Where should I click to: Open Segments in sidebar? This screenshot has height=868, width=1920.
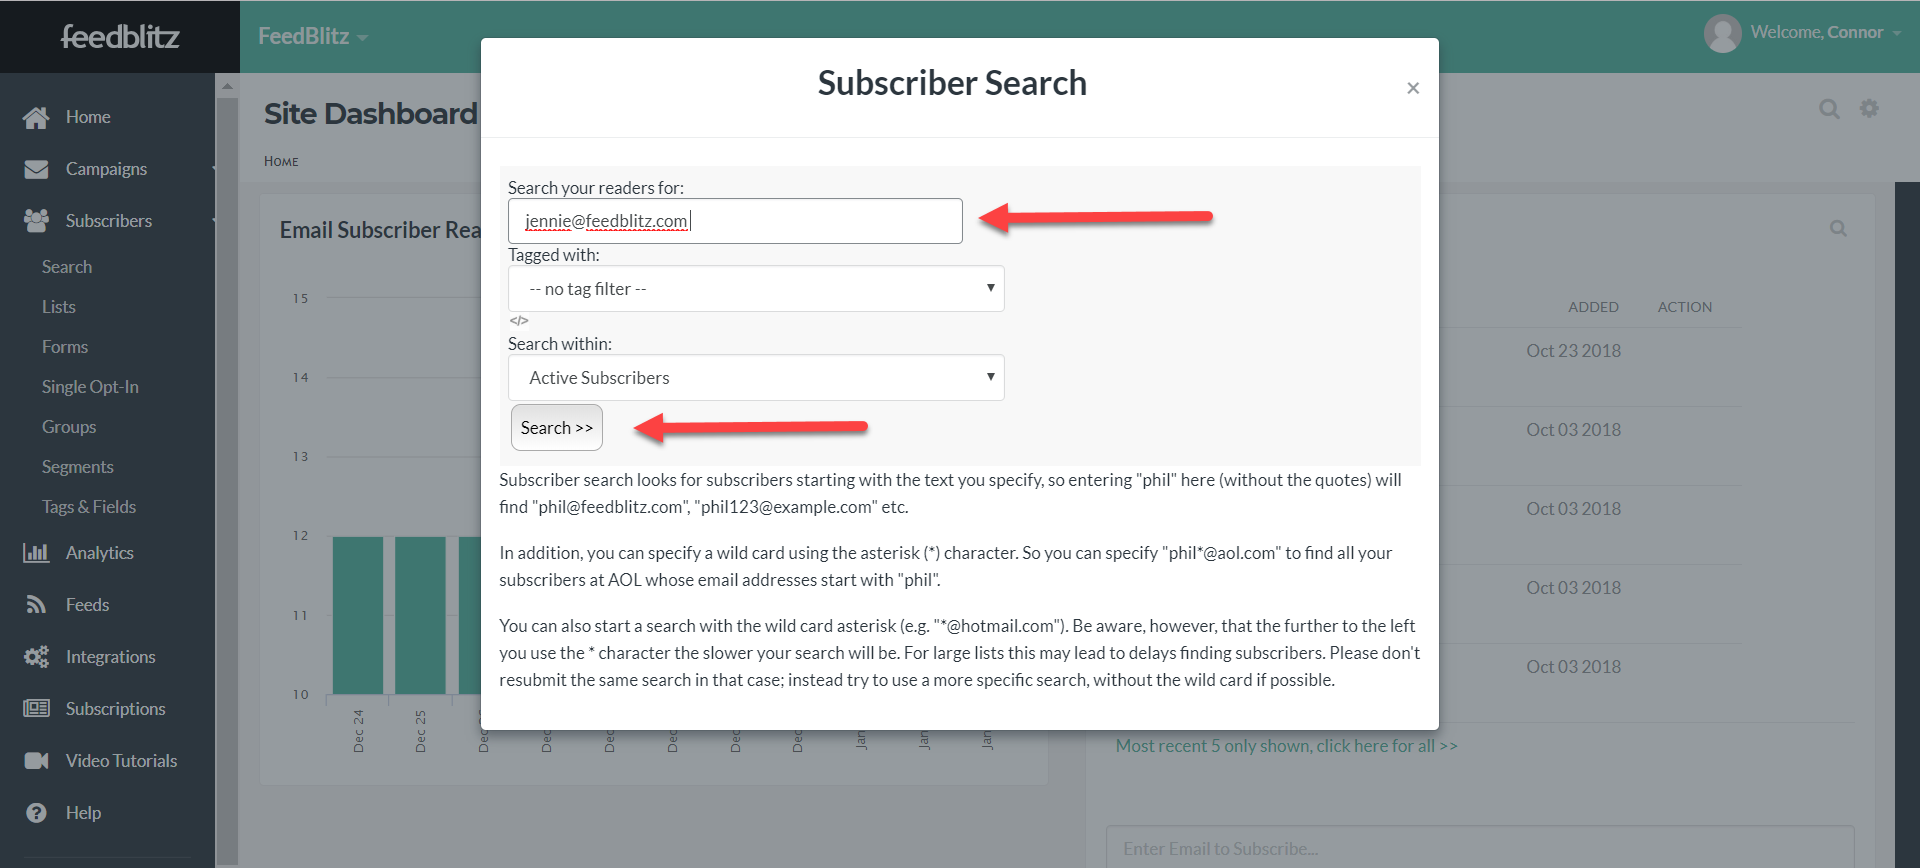pos(77,467)
